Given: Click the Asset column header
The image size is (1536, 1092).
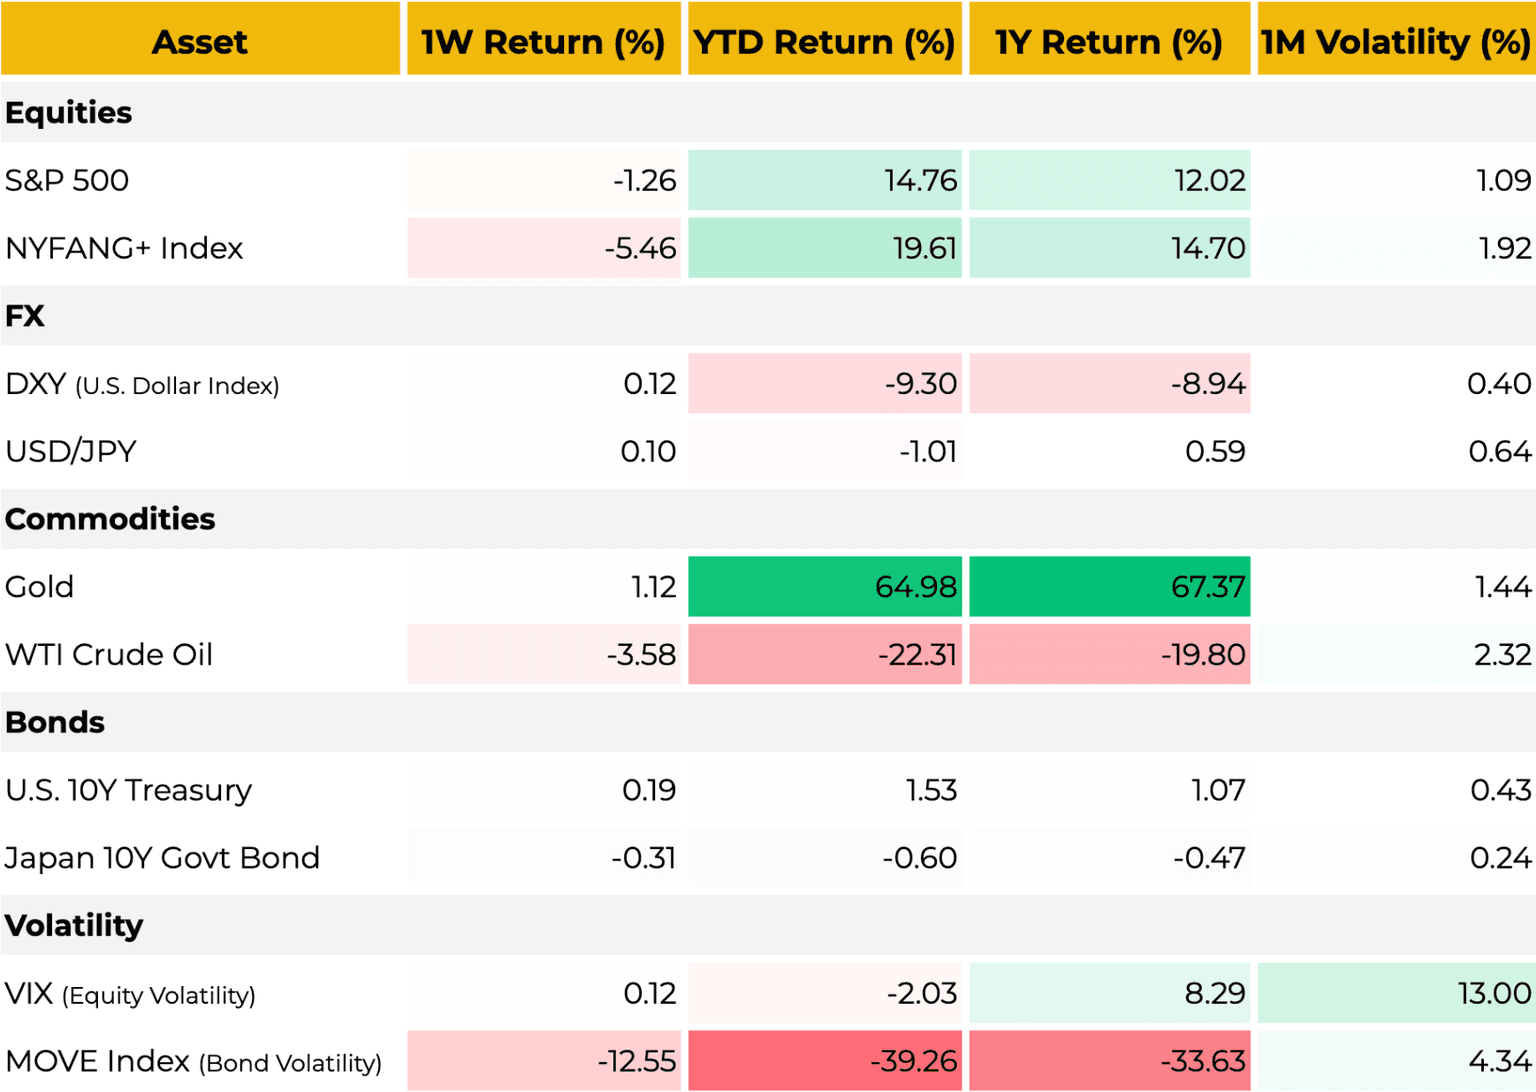Looking at the screenshot, I should click(x=200, y=41).
